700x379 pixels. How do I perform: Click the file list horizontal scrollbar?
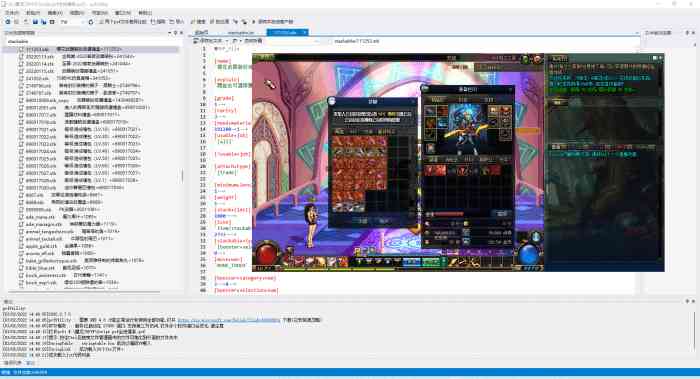(84, 292)
